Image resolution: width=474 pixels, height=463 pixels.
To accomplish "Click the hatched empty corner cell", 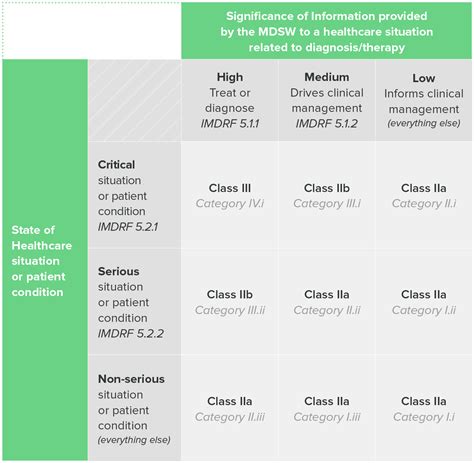I will coord(135,100).
